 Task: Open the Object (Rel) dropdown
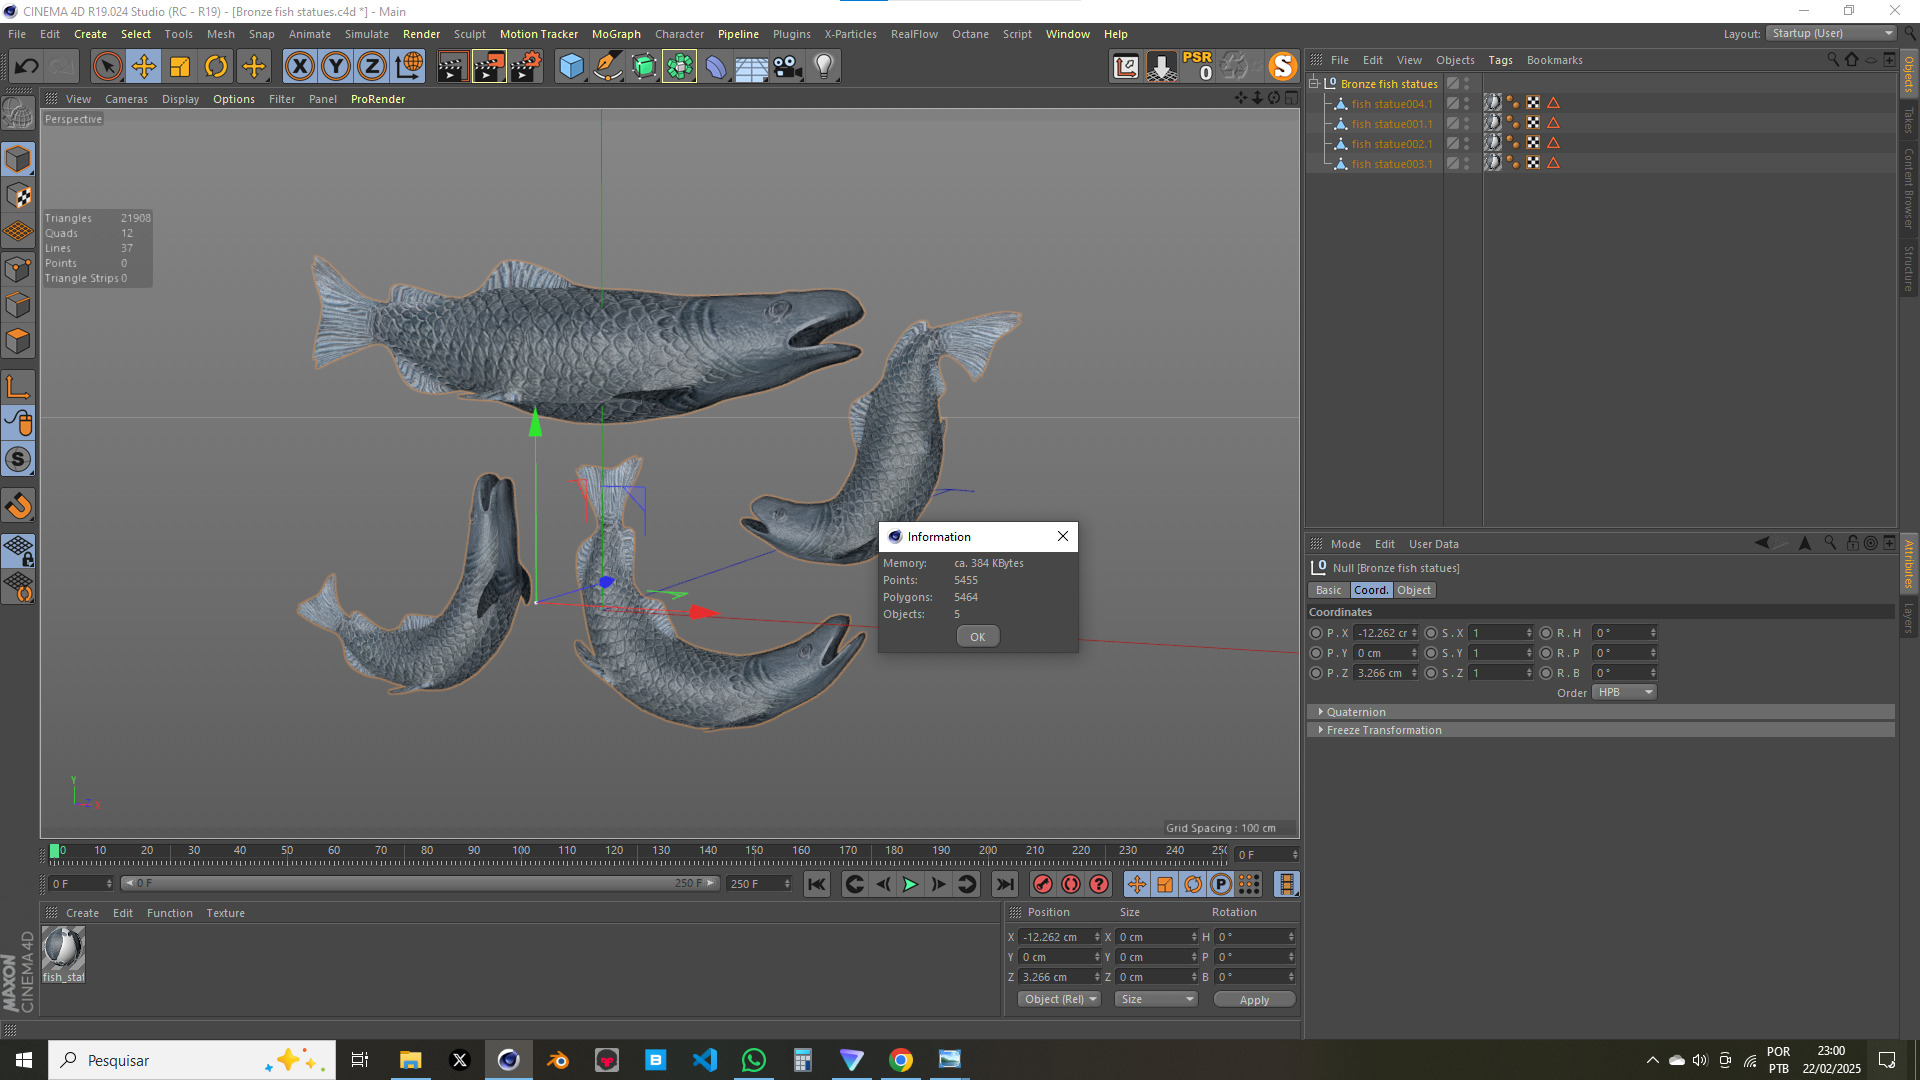(x=1060, y=999)
